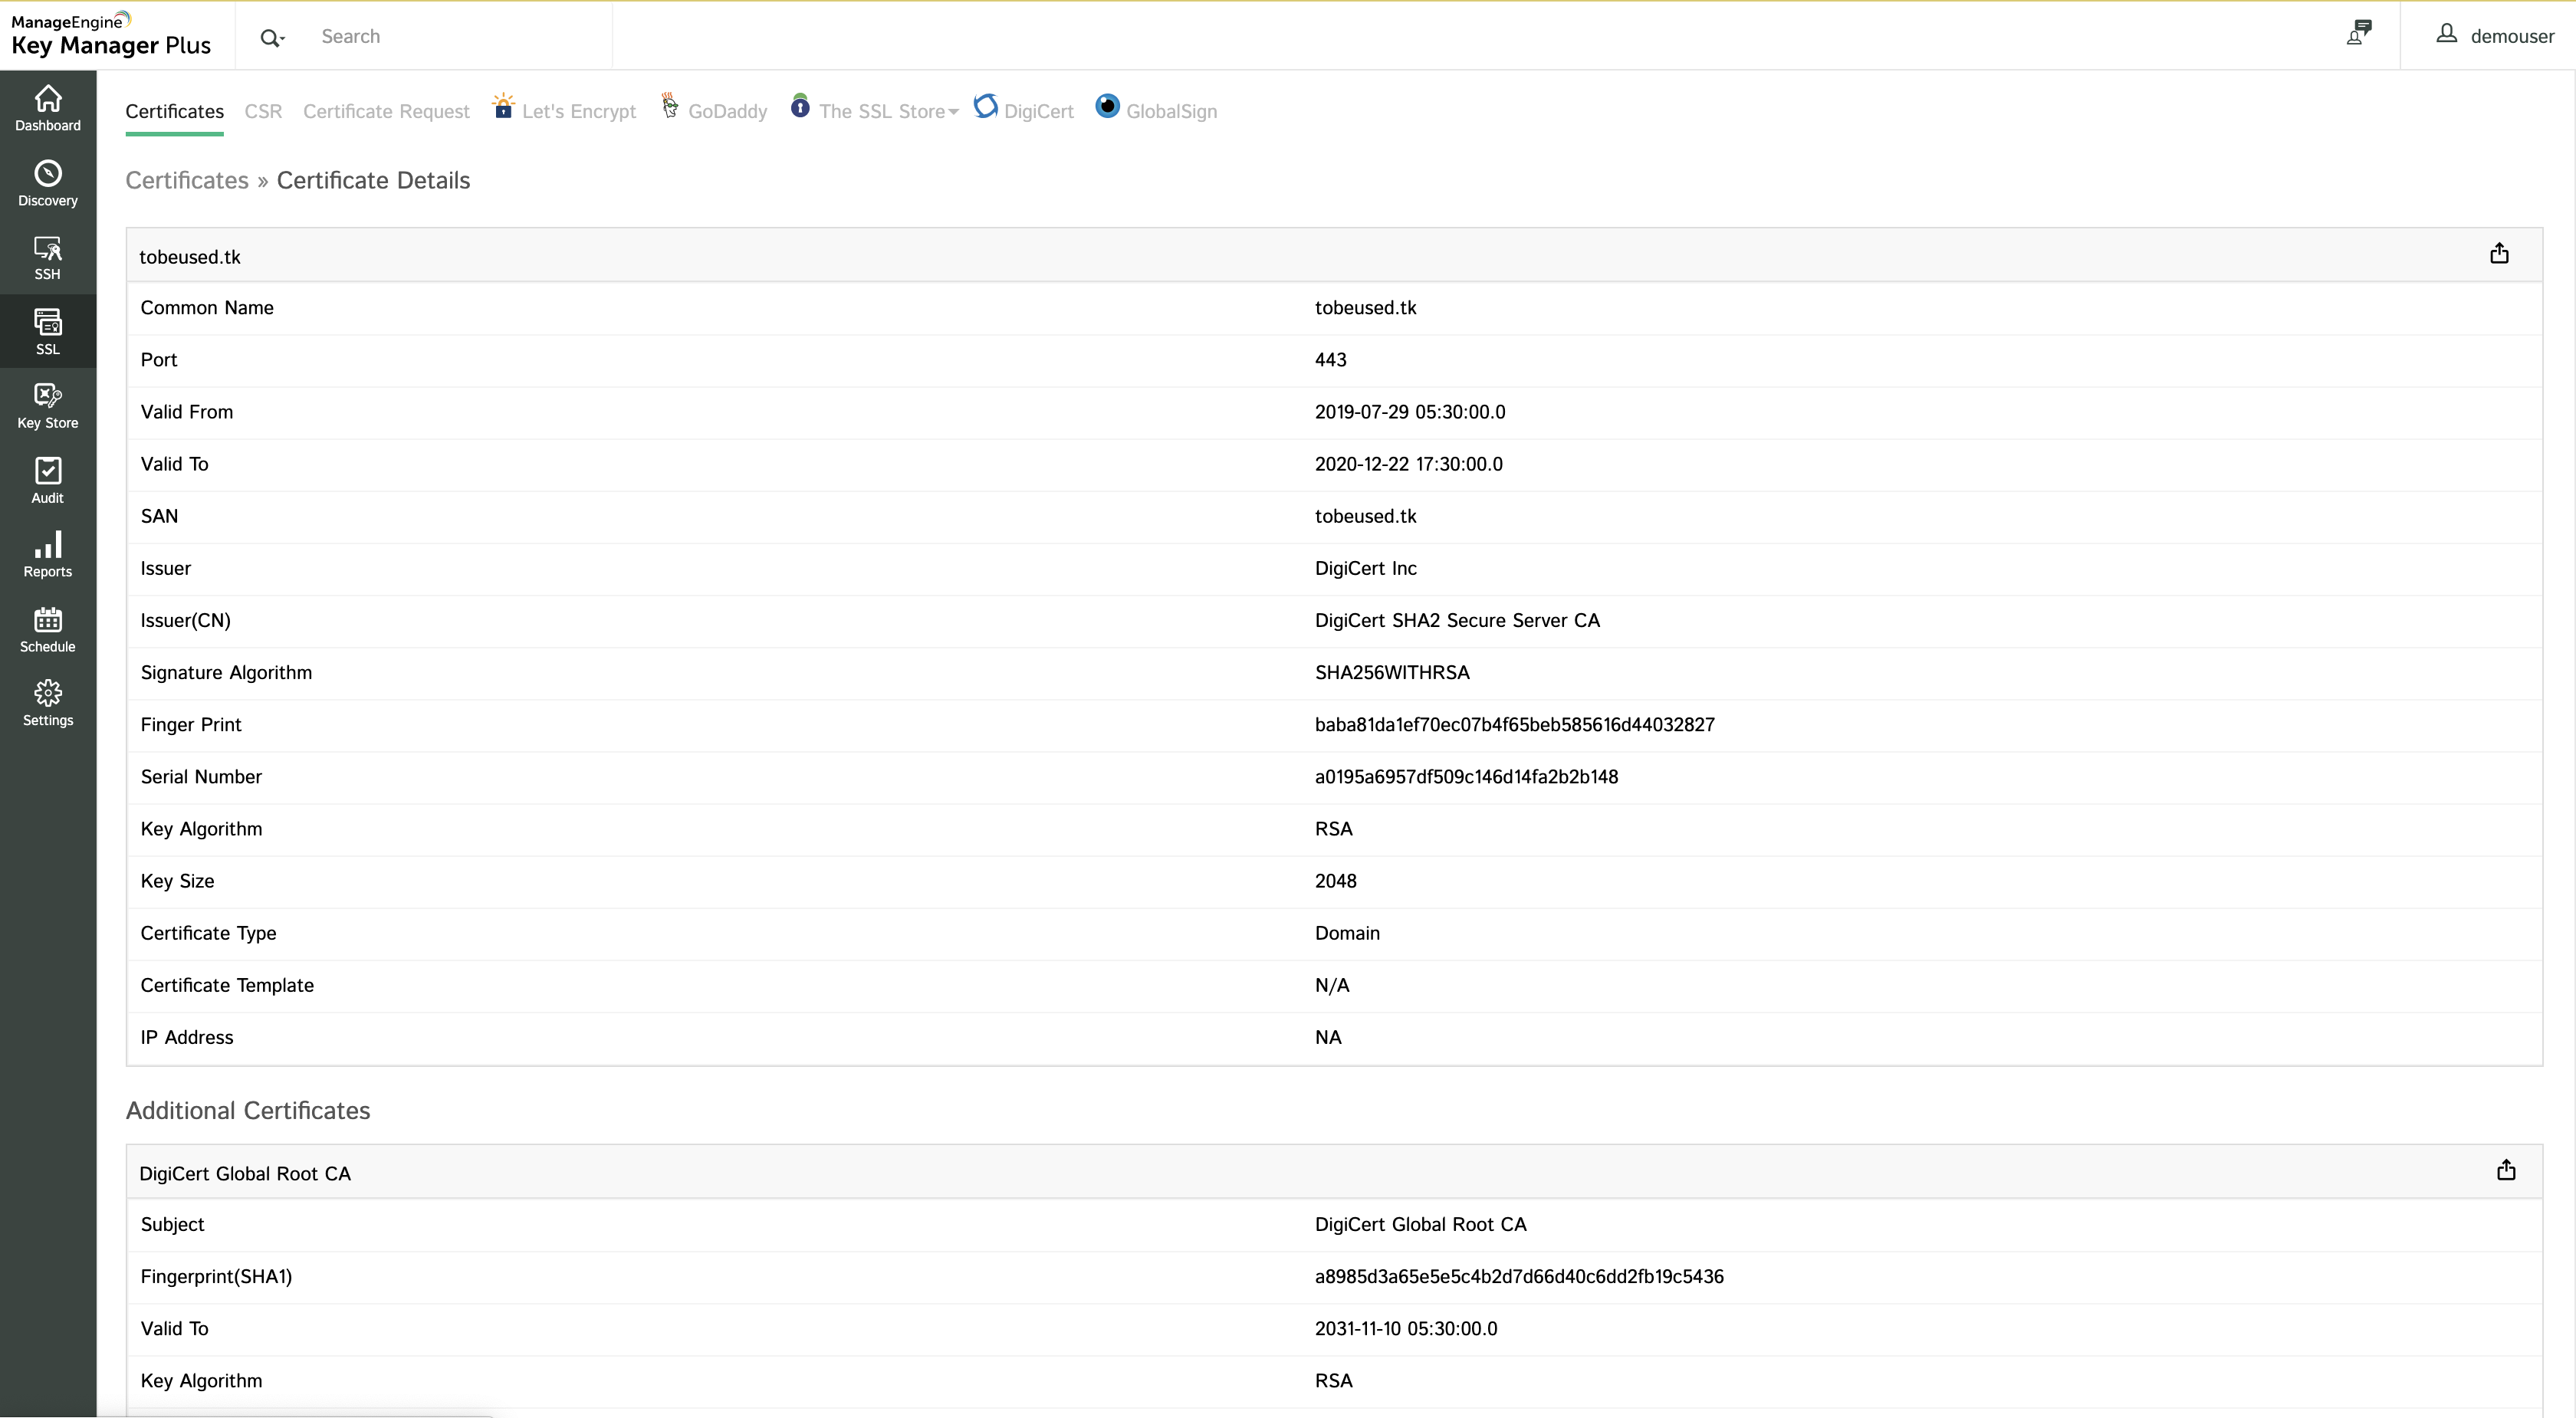This screenshot has height=1418, width=2576.
Task: Click the notifications icon in the header
Action: point(2359,34)
